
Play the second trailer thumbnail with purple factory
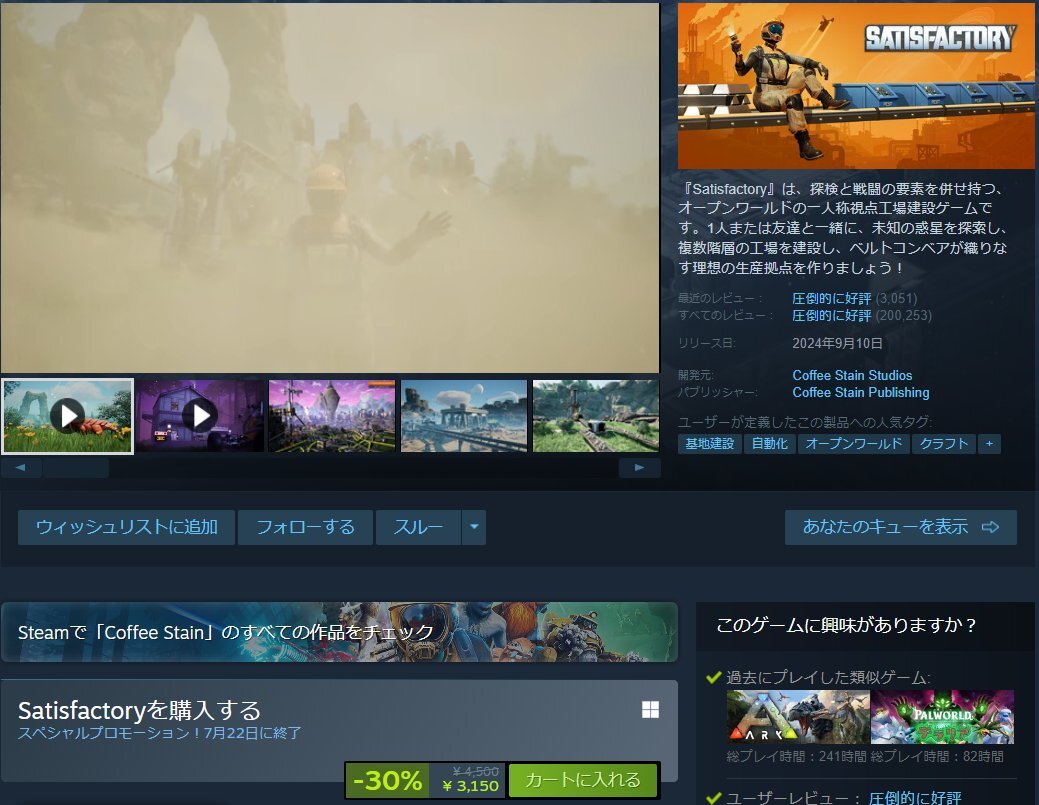point(199,416)
